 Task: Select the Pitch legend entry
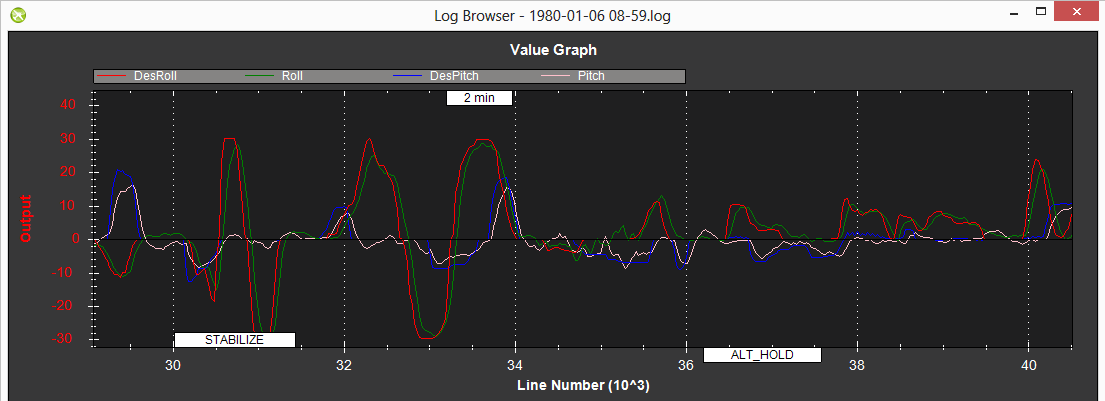click(591, 76)
